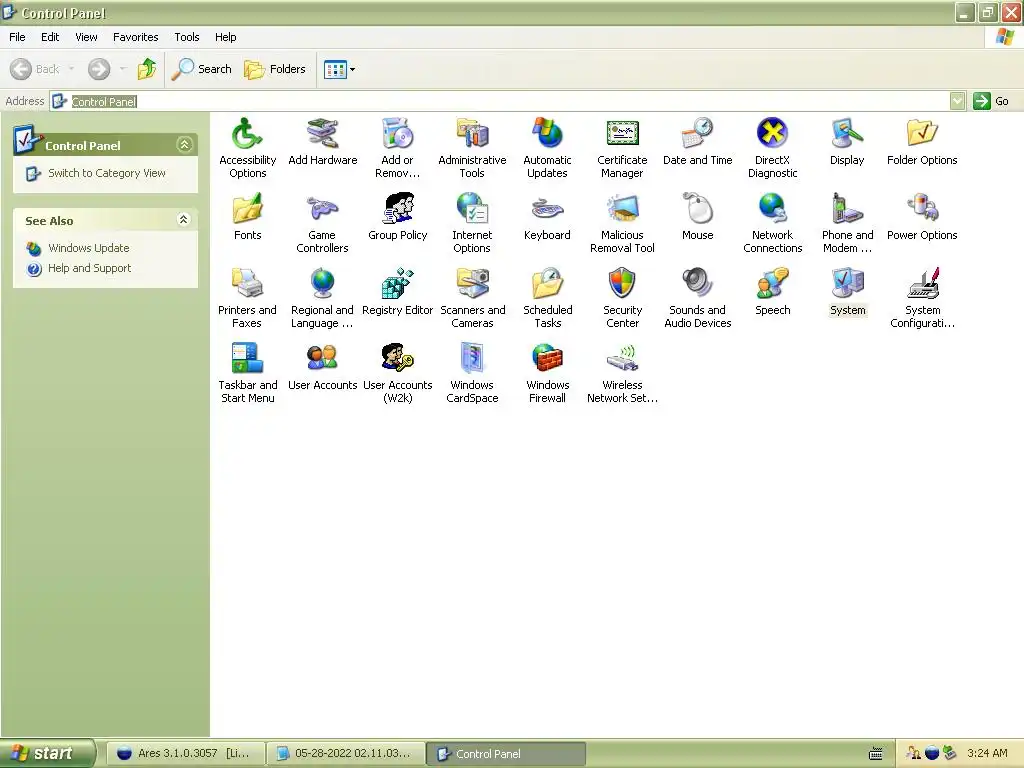Click in the Address input field
The height and width of the screenshot is (768, 1024).
click(x=500, y=101)
